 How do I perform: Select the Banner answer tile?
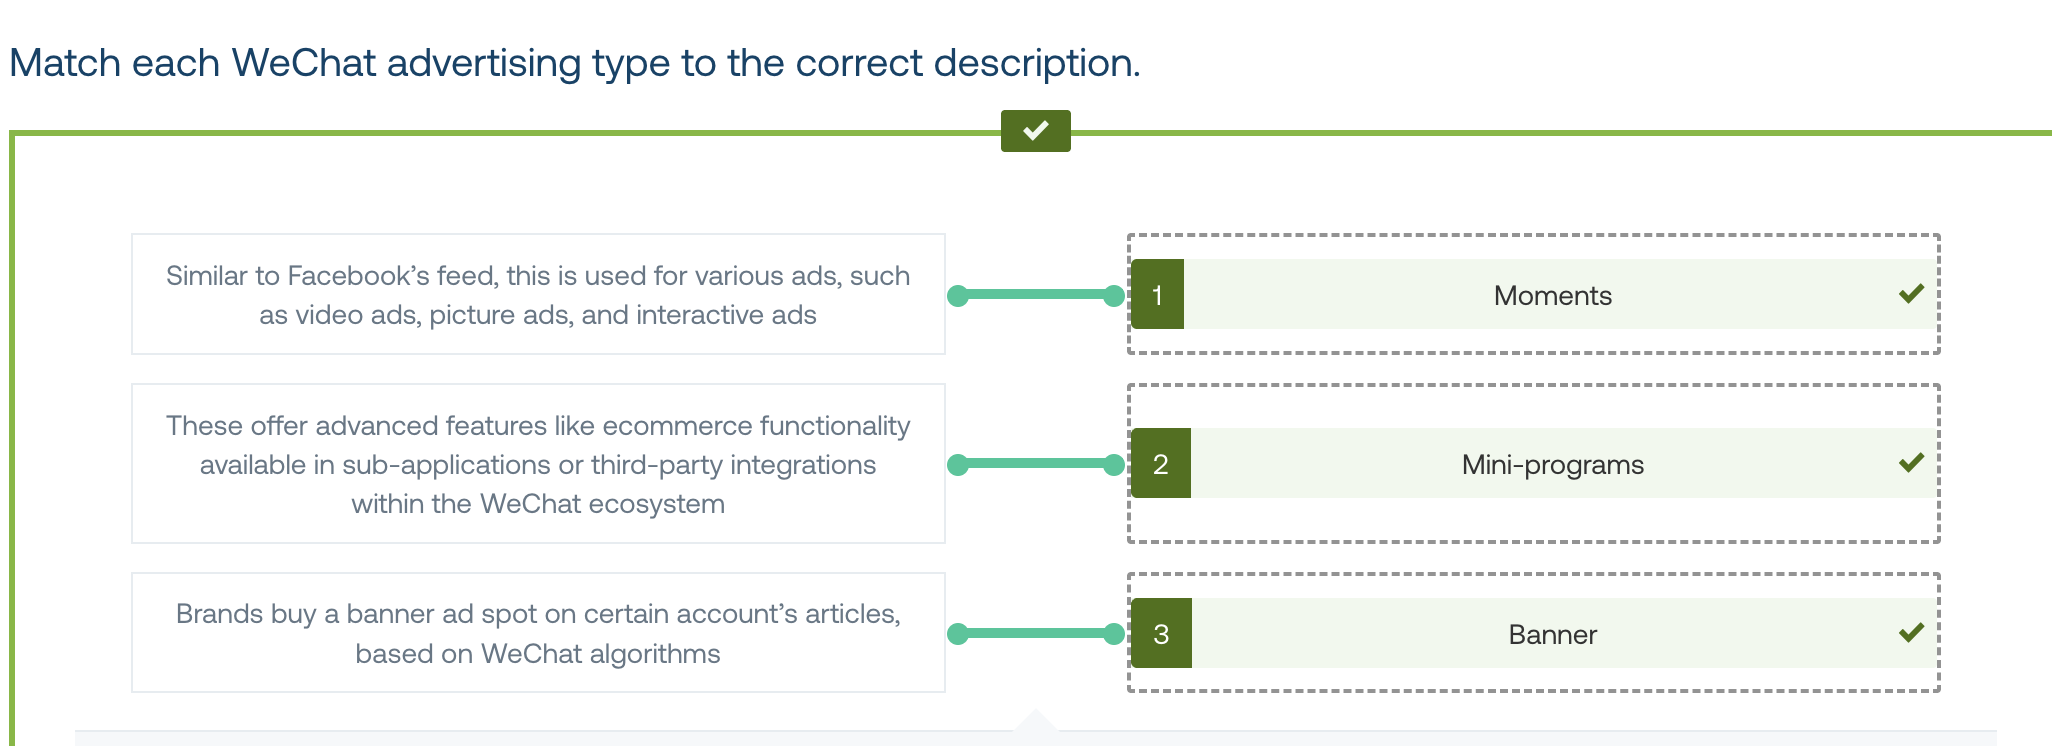[1535, 633]
